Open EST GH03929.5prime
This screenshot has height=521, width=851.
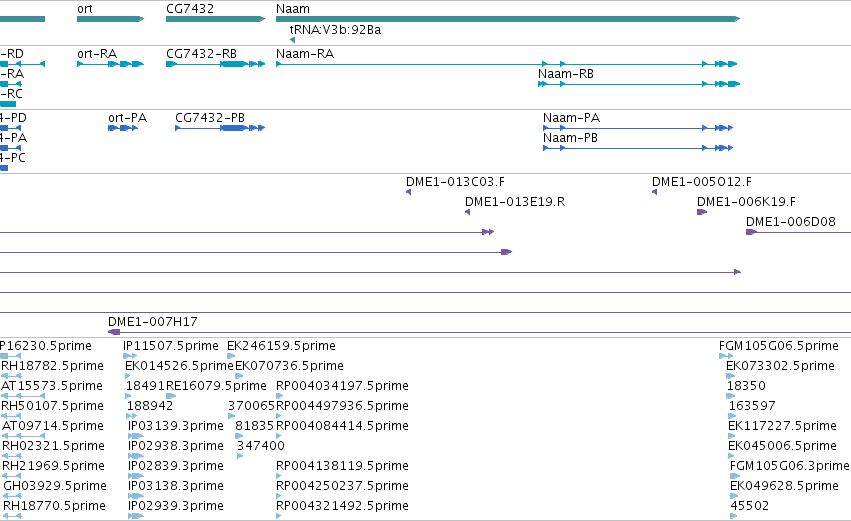click(55, 486)
